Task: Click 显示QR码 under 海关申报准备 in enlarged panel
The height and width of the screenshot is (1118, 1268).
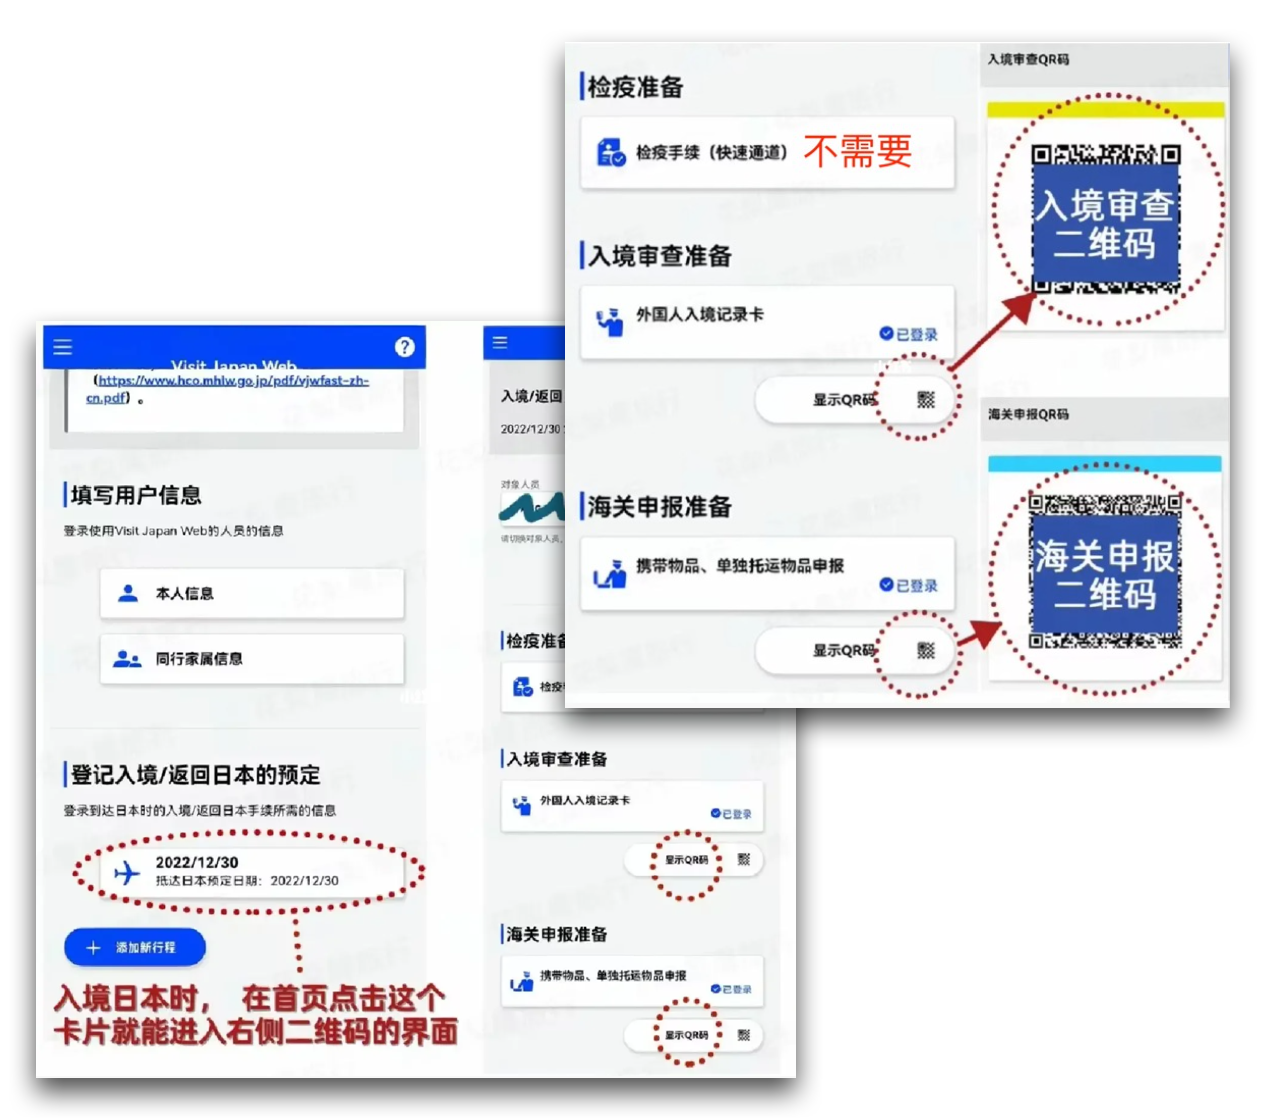Action: coord(844,651)
